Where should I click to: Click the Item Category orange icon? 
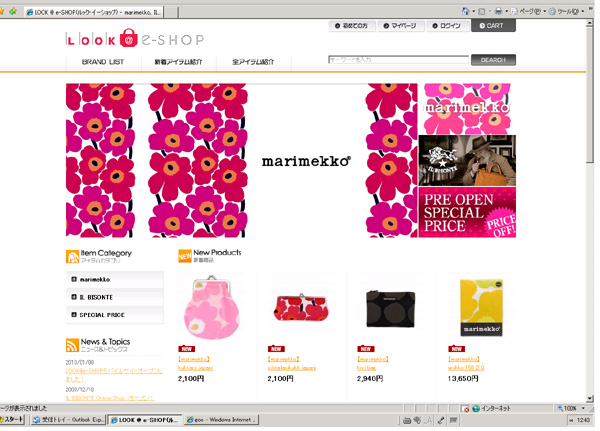72,256
